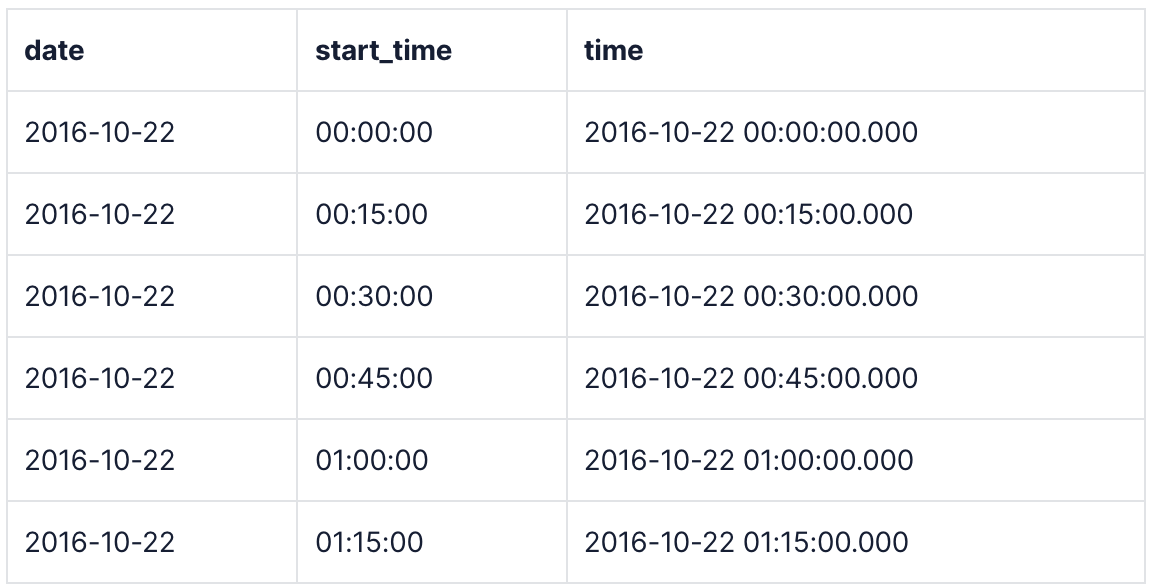Image resolution: width=1152 pixels, height=588 pixels.
Task: Click time cell 2016-10-22 00:00:00.000
Action: [x=751, y=132]
